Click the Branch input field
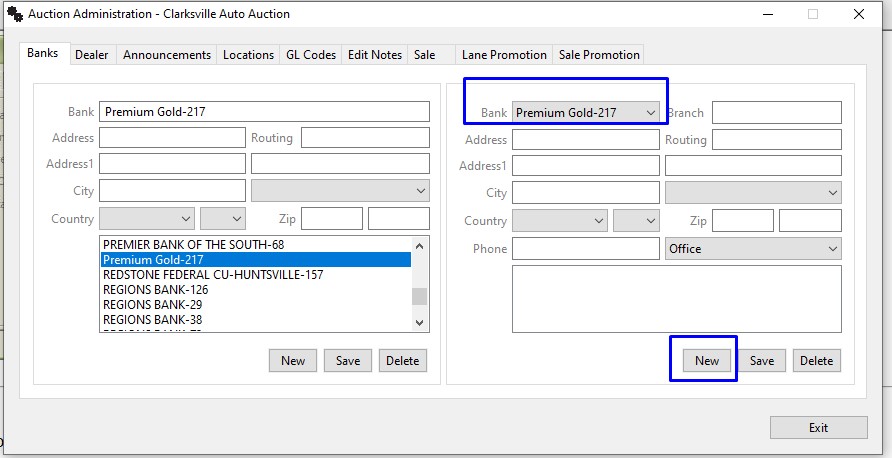Viewport: 892px width, 458px height. point(776,113)
